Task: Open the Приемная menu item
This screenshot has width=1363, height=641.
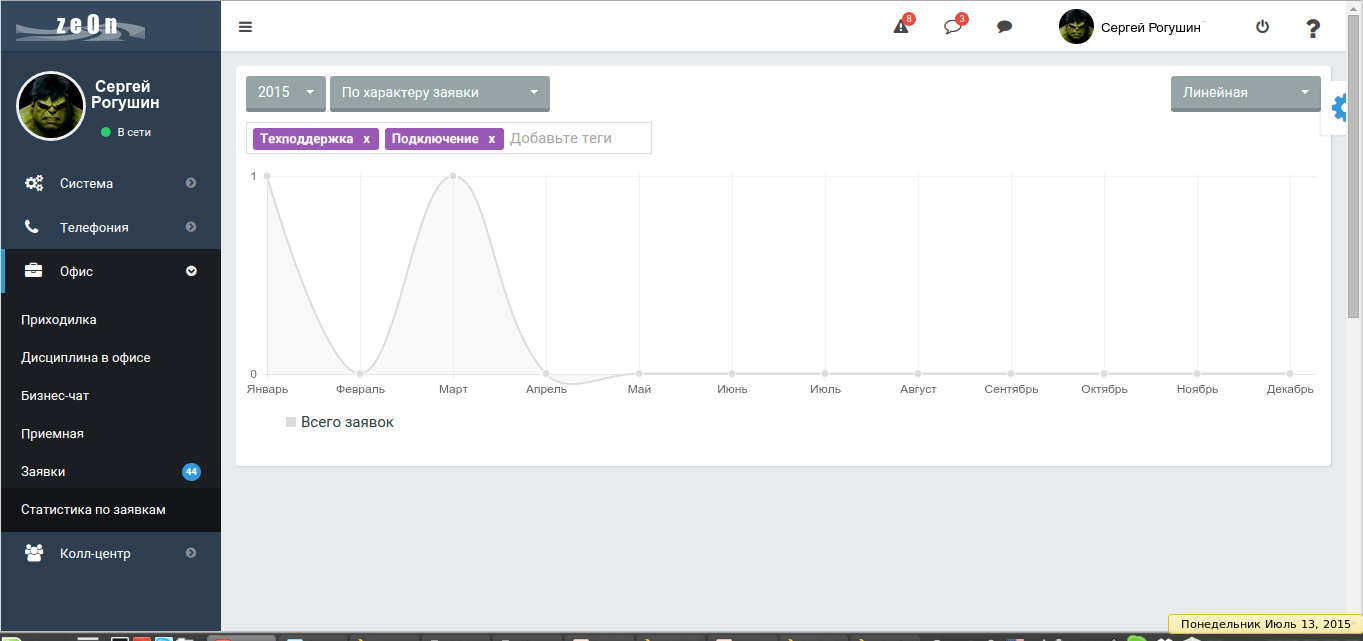Action: click(110, 434)
